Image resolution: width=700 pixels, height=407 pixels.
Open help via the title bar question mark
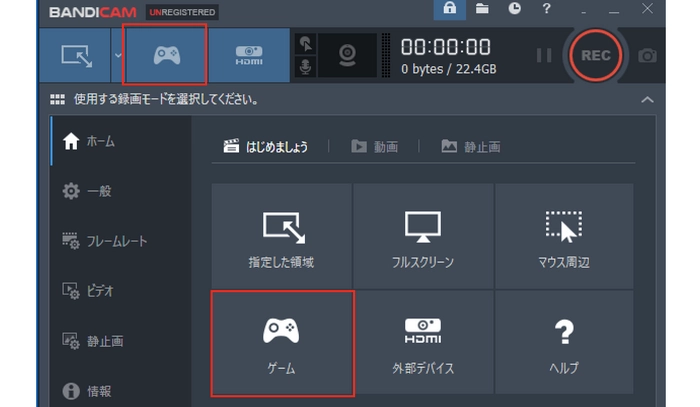tap(546, 8)
